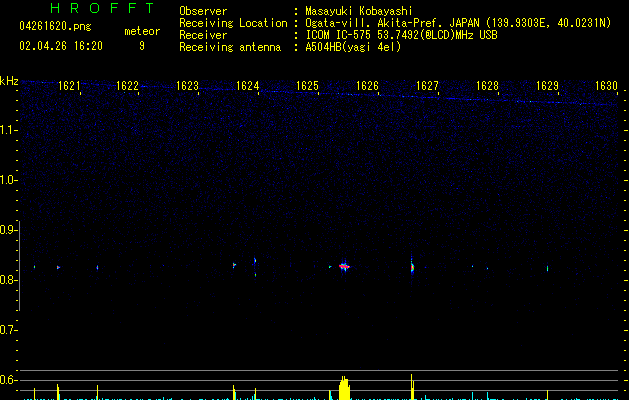This screenshot has width=629, height=400.
Task: Select the Ogata-vill. Akita-Pref. JAPAN location text
Action: 458,23
